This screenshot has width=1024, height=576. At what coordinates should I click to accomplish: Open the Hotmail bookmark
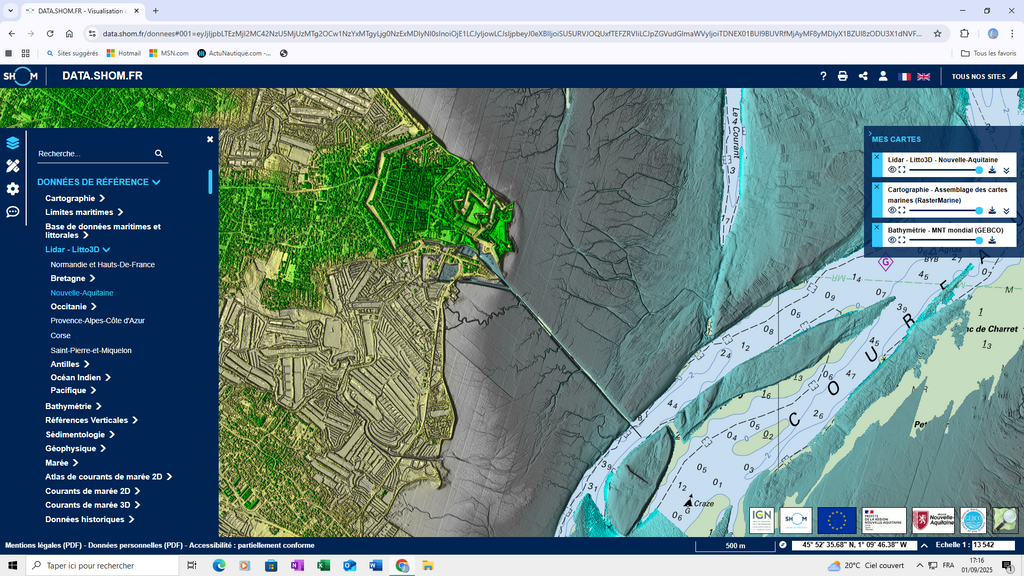[x=124, y=54]
